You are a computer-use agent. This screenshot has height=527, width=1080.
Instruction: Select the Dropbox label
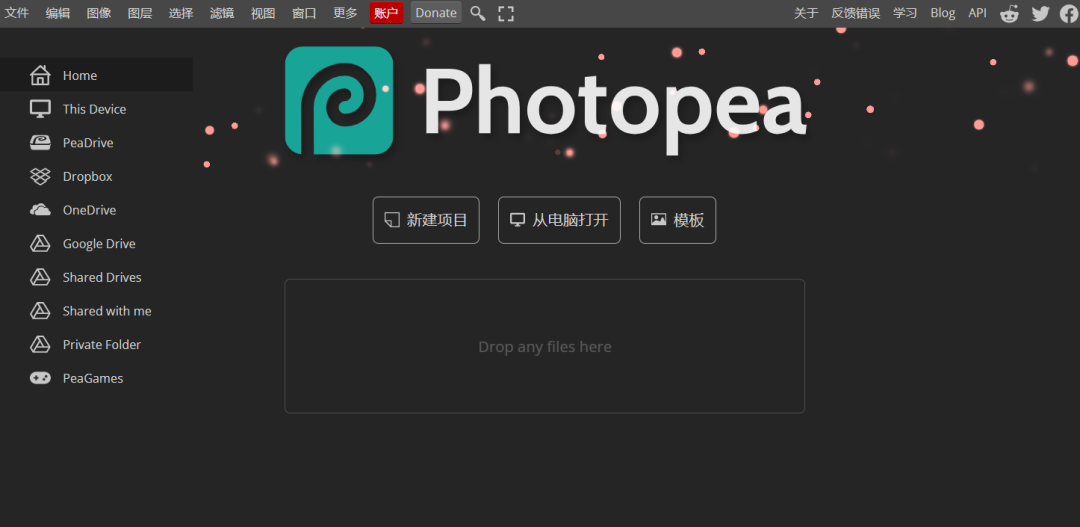point(87,176)
